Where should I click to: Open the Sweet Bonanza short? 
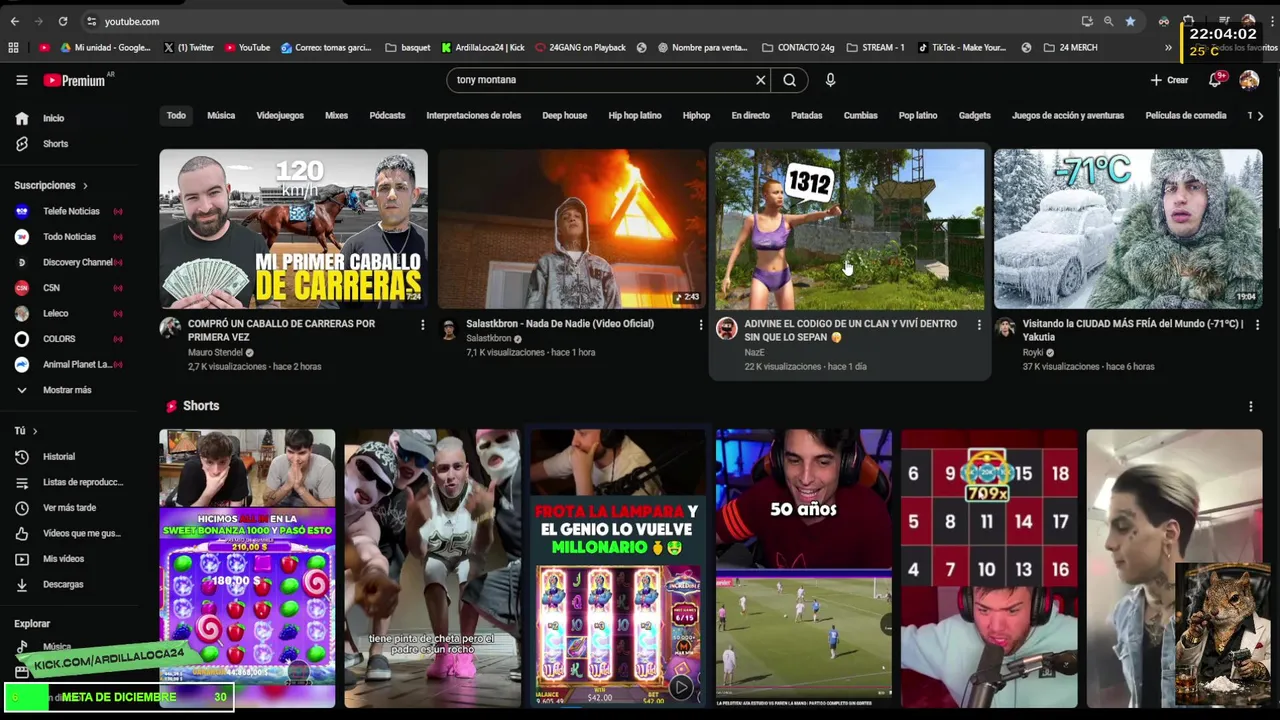247,568
